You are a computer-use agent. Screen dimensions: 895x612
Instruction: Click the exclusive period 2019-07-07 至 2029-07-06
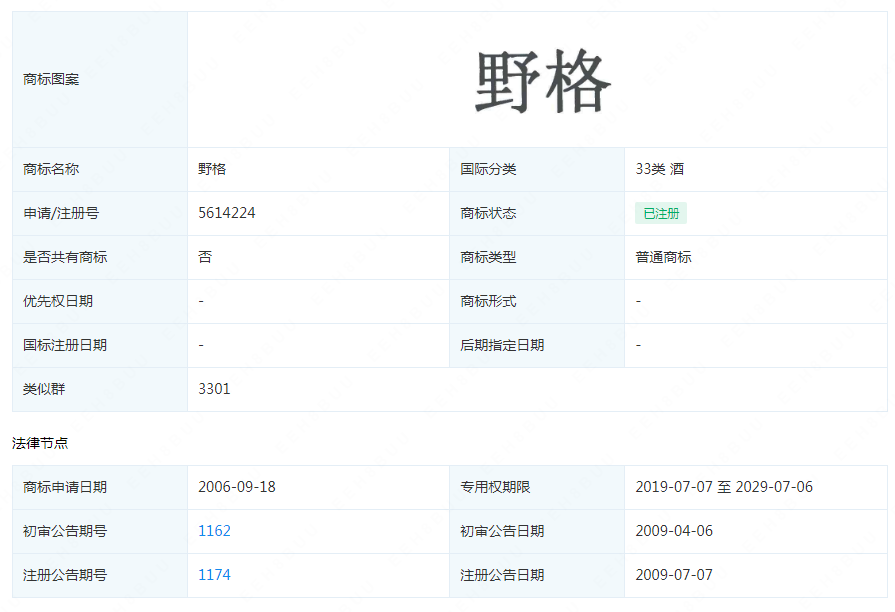point(724,487)
